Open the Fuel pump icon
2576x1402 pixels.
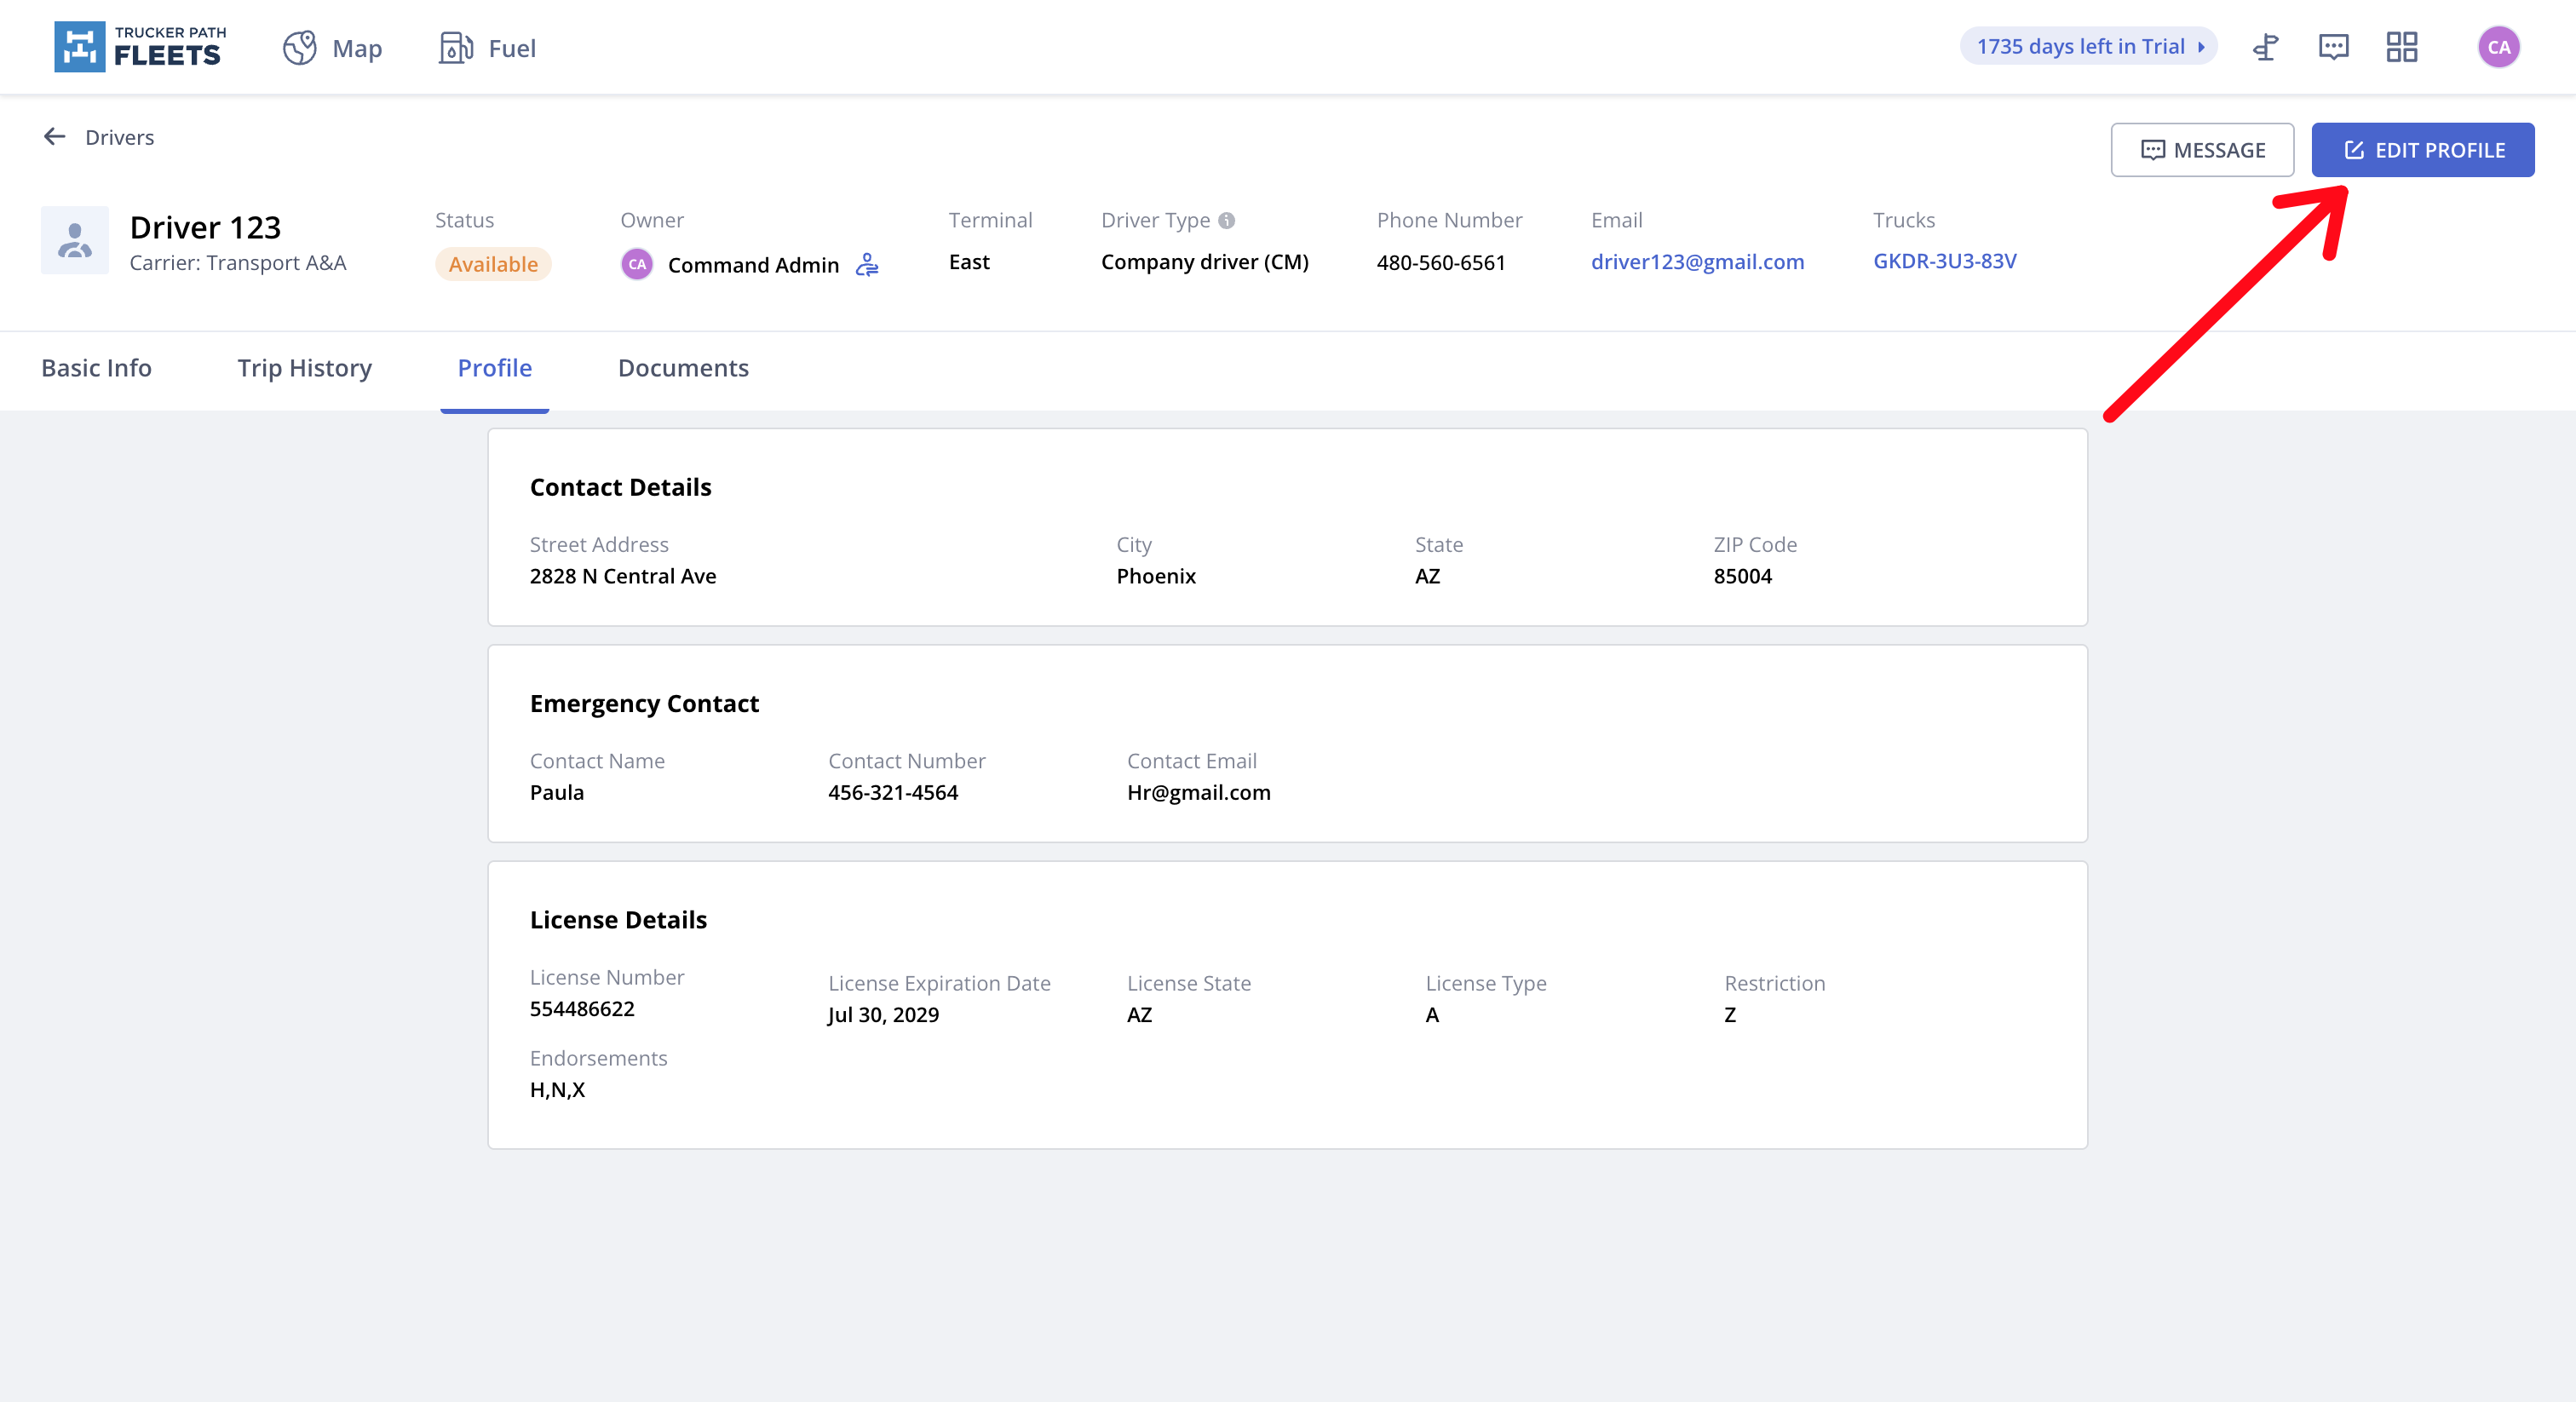pos(455,47)
